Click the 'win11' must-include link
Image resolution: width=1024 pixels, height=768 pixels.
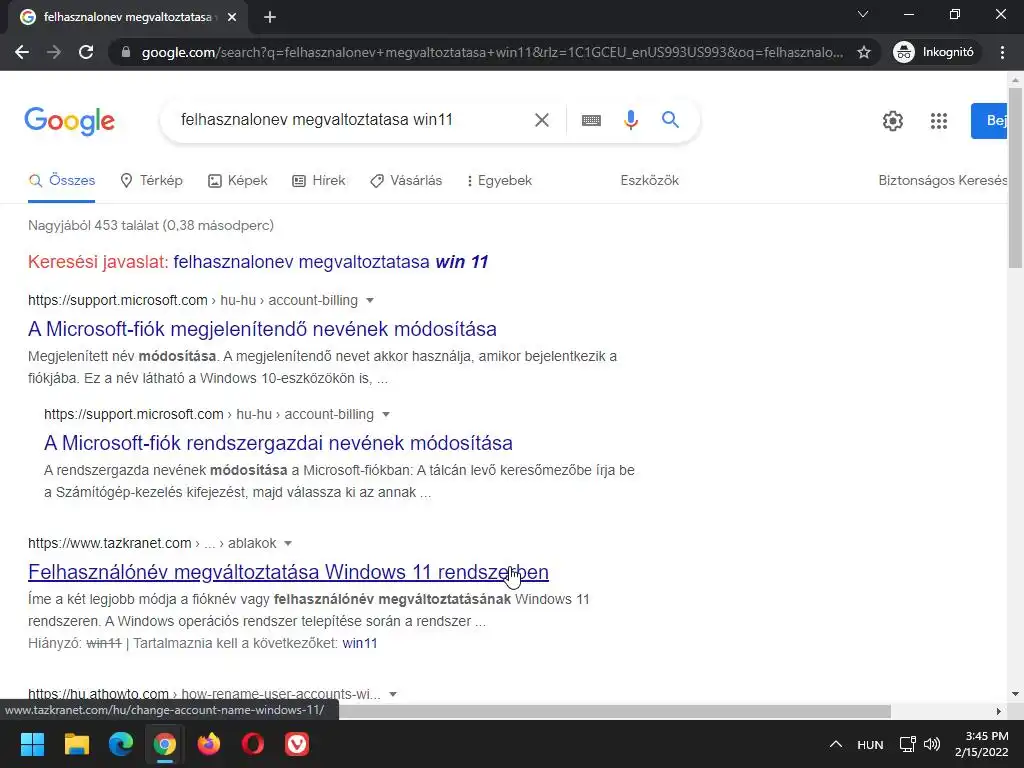(x=360, y=643)
